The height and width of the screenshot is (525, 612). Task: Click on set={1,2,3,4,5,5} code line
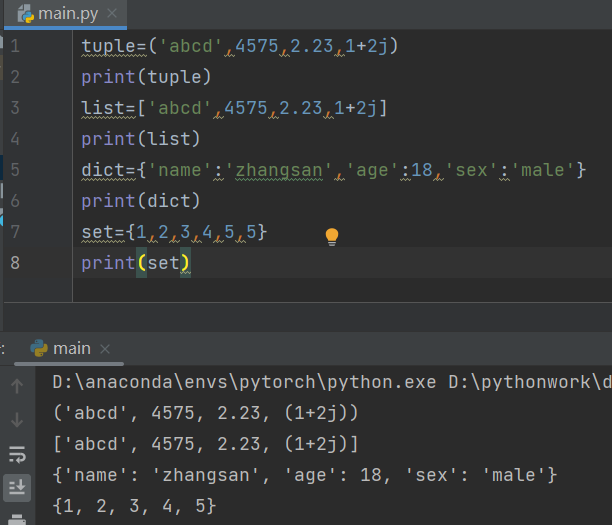point(174,232)
